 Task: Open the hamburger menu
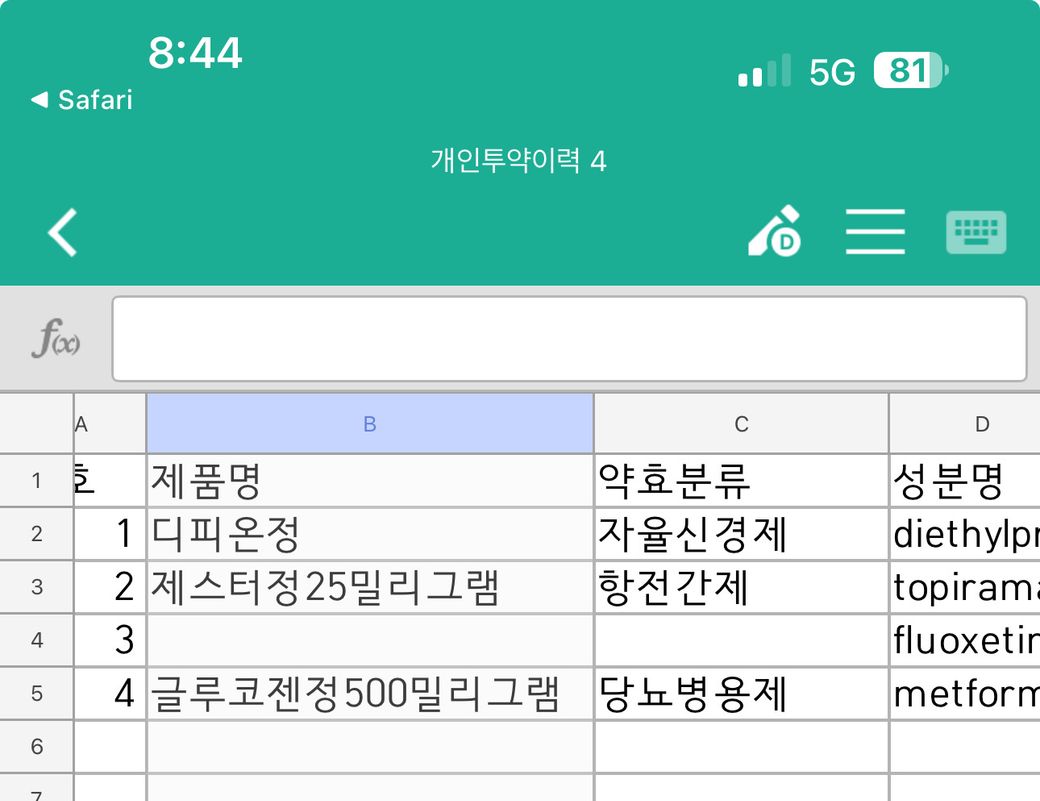[x=875, y=232]
